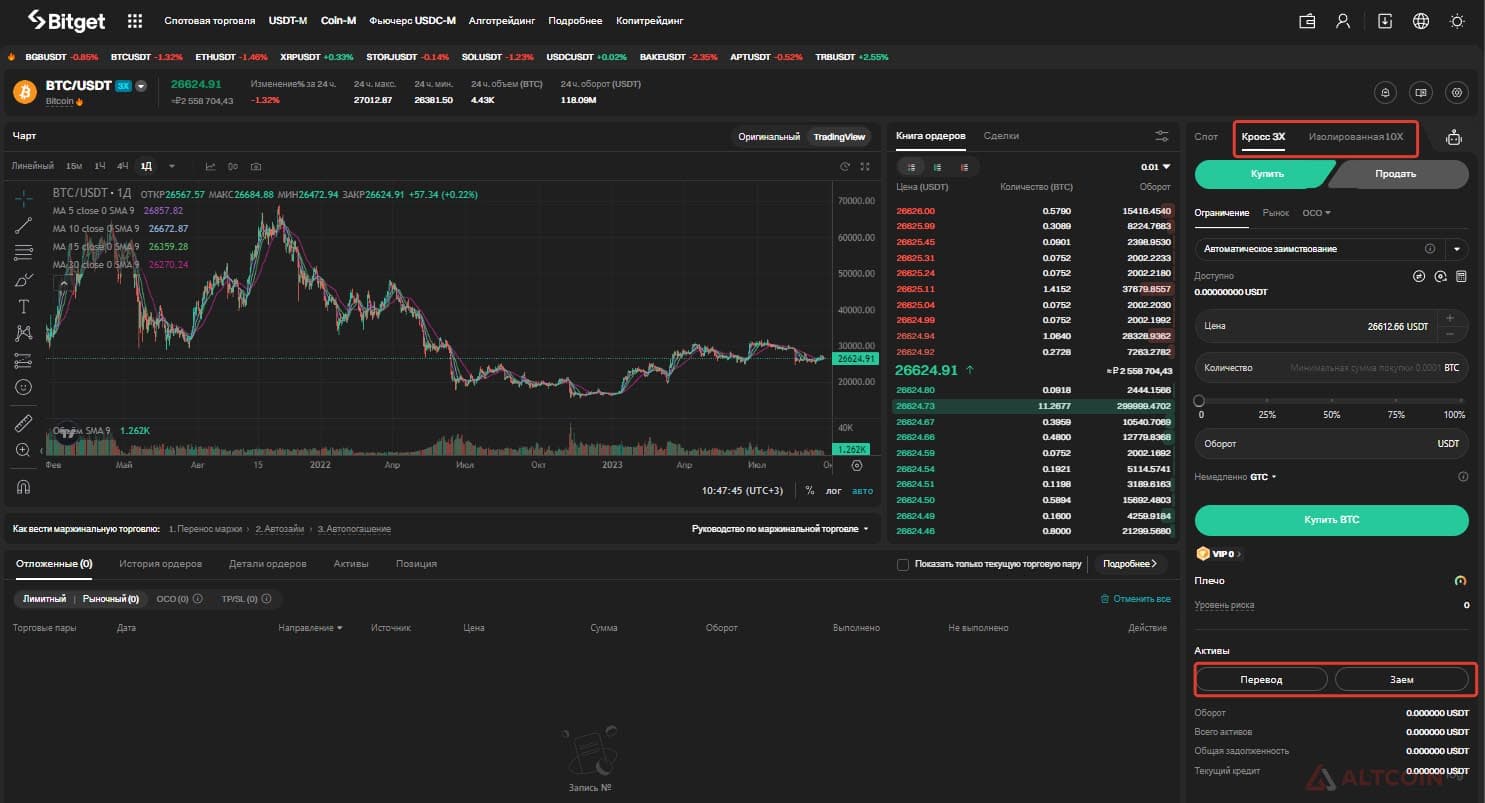Switch chart to Оригинальный view
The height and width of the screenshot is (803, 1485).
(x=769, y=137)
